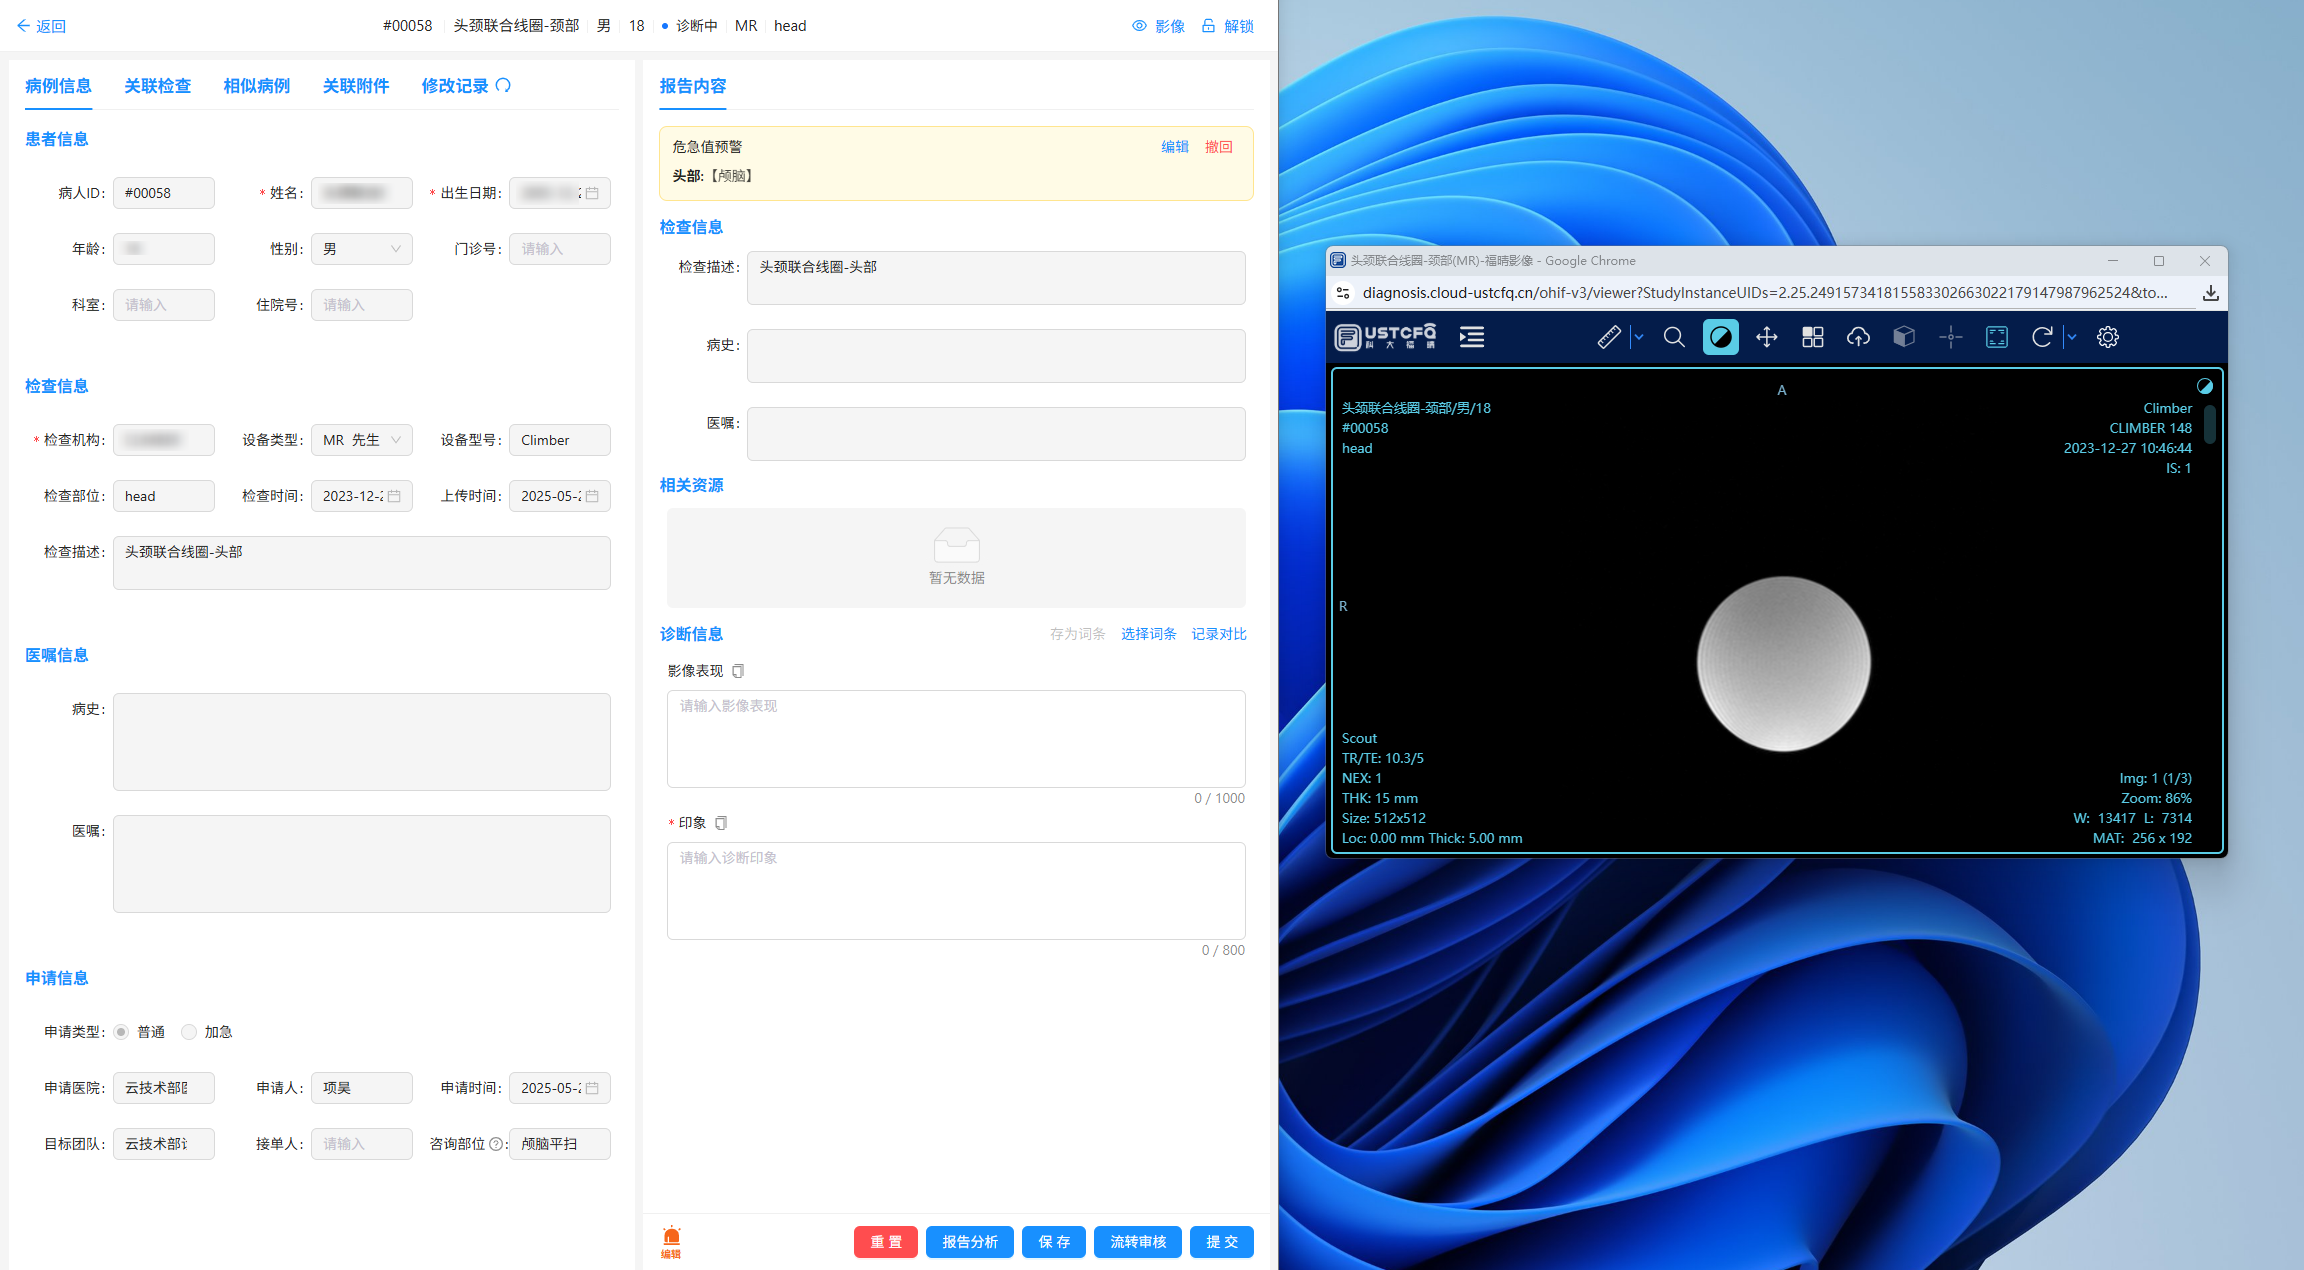Click the 选择词条 link
The image size is (2304, 1270).
coord(1148,634)
